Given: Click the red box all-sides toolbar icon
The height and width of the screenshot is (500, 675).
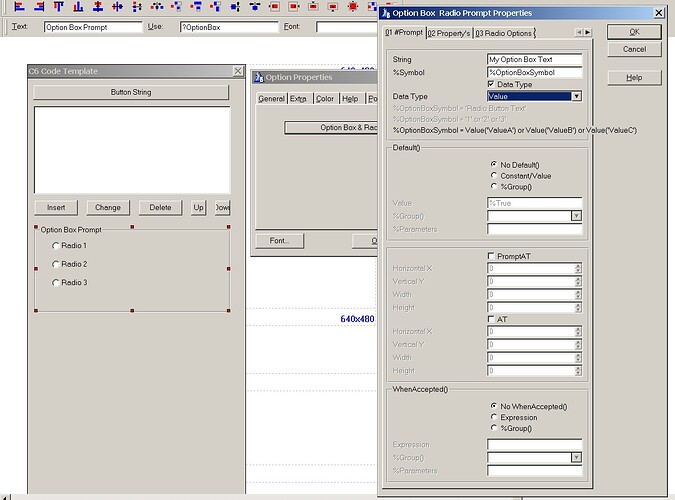Looking at the screenshot, I should tap(353, 6).
